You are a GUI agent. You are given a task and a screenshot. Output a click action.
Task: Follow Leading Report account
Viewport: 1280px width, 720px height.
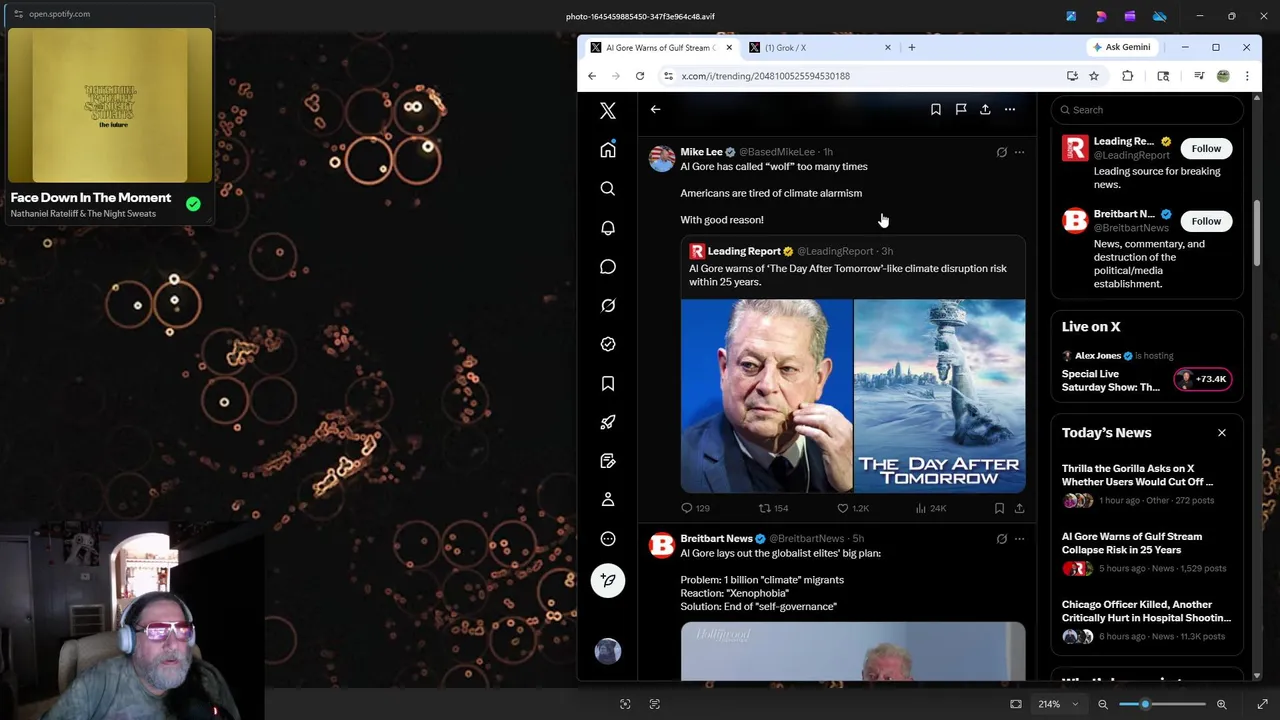click(x=1206, y=148)
